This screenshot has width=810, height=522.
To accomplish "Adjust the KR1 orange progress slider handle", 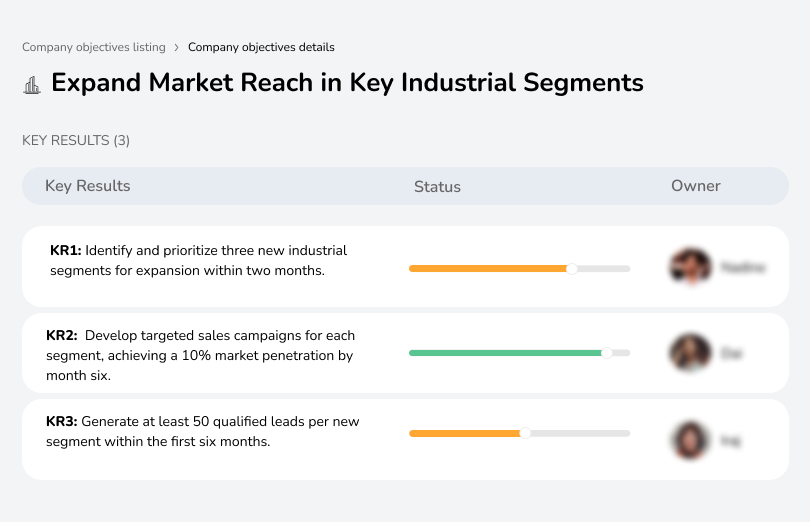I will (x=571, y=269).
